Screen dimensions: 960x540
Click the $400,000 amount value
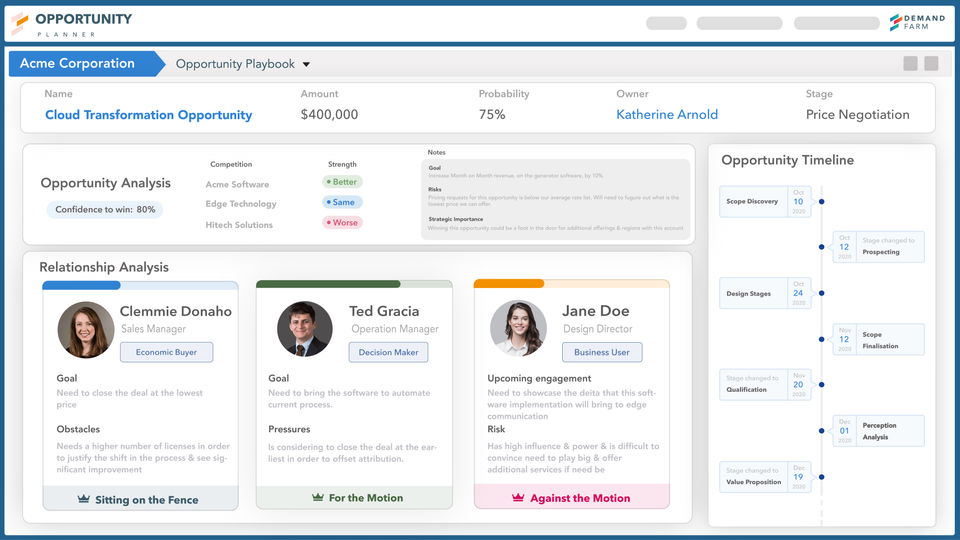(329, 114)
